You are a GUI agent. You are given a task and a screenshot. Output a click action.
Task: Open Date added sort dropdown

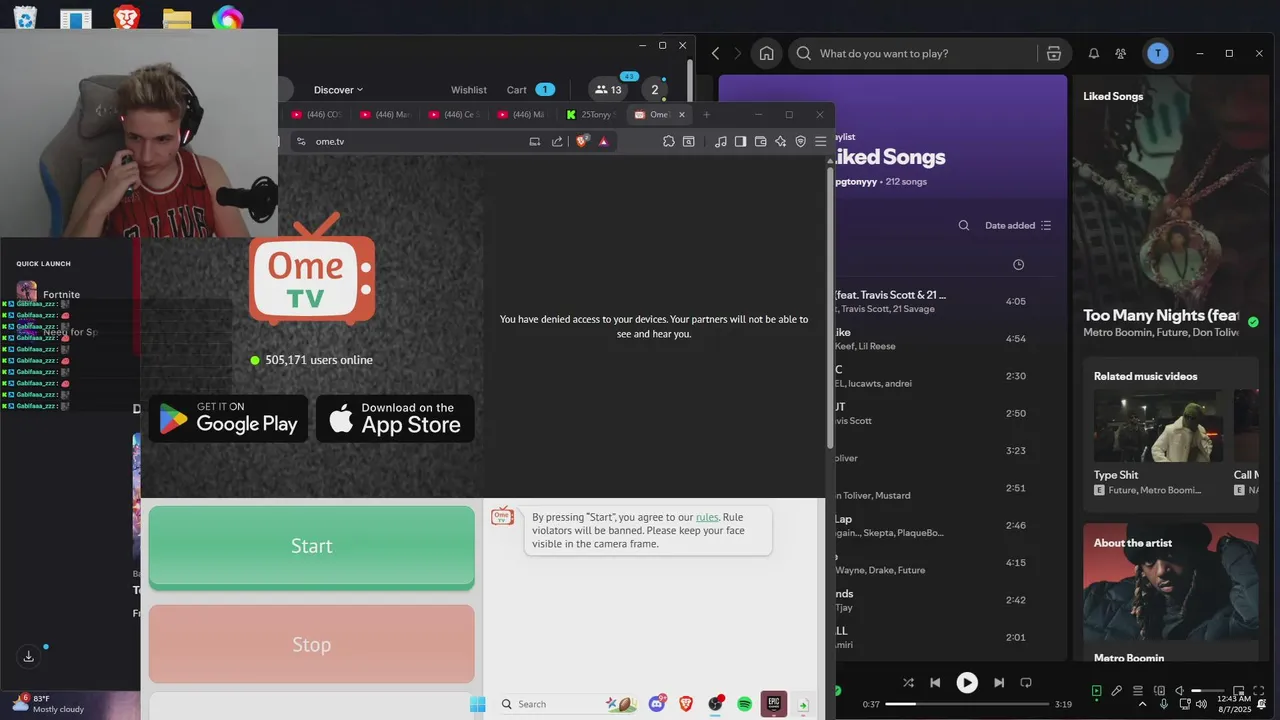[x=1018, y=226]
